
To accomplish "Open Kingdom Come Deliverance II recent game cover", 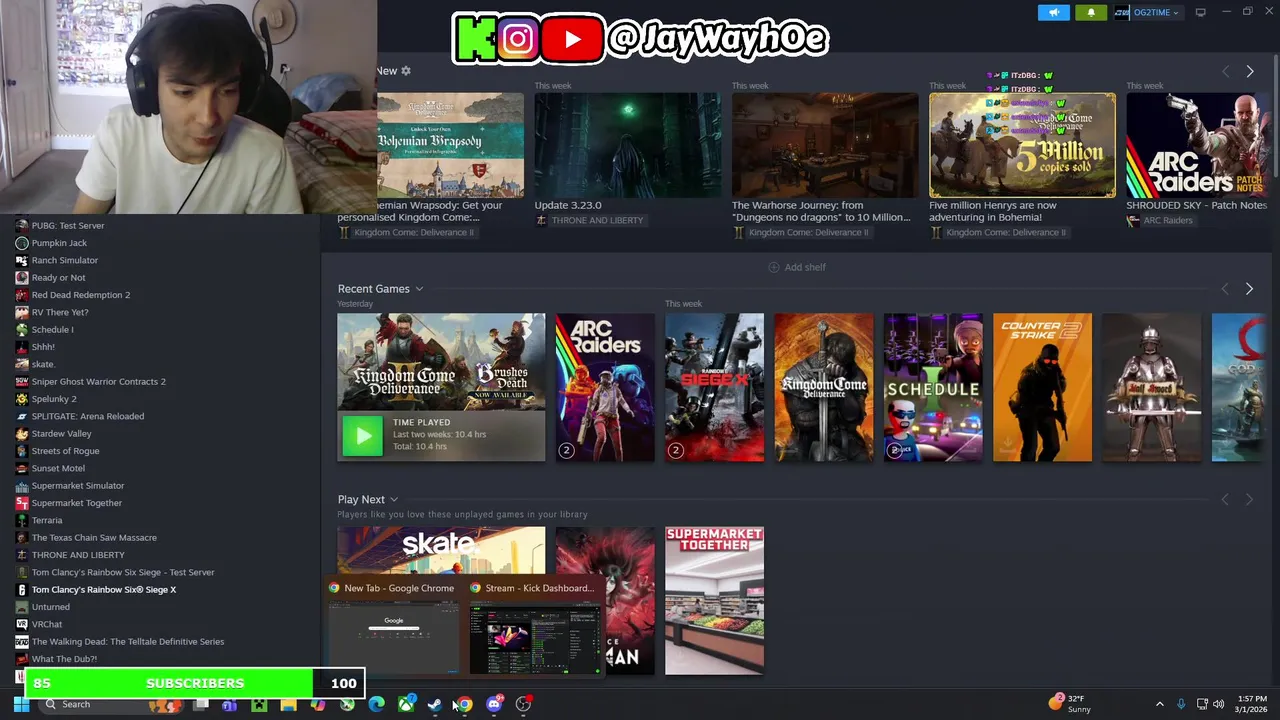I will (441, 363).
